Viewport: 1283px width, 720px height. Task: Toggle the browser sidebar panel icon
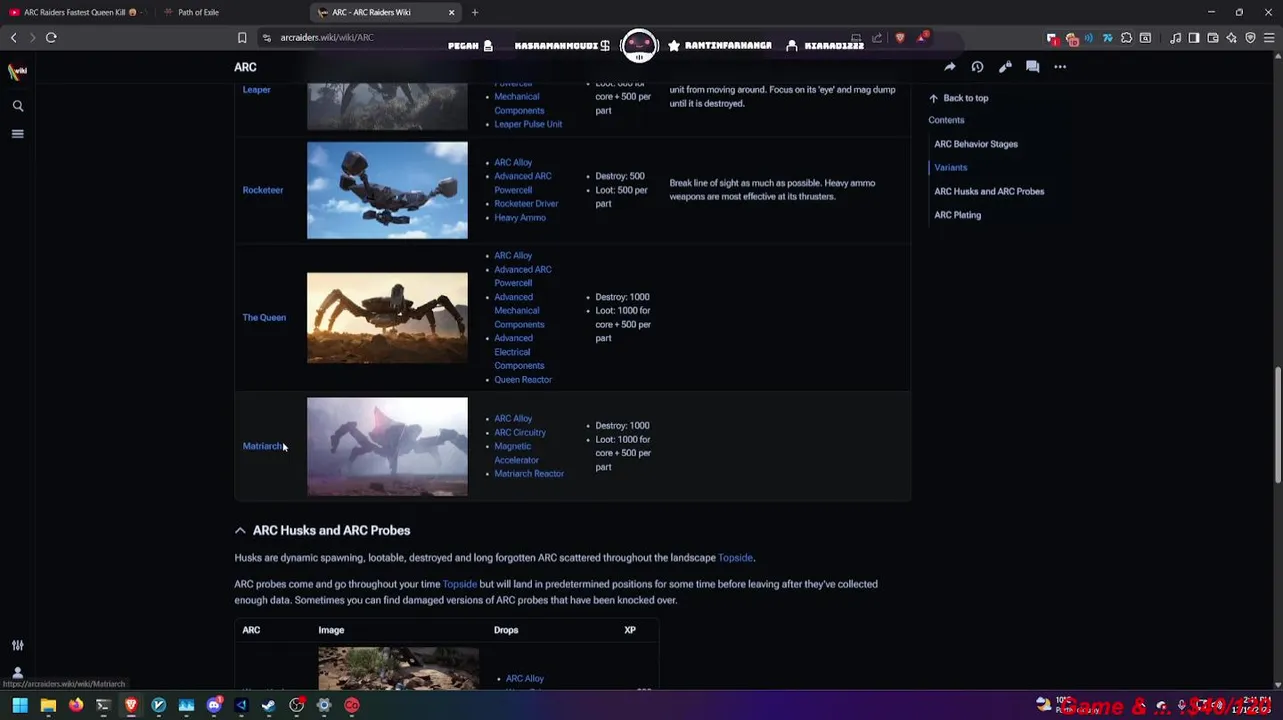(1194, 38)
